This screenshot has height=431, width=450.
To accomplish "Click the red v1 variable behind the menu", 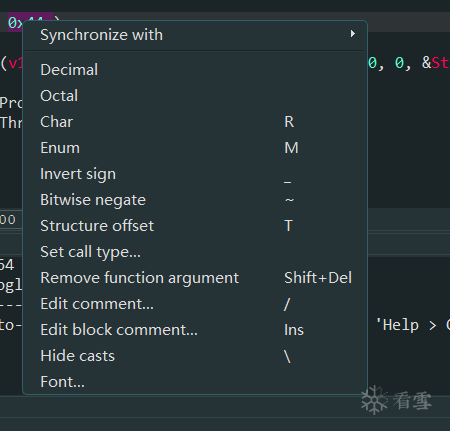I will 15,63.
